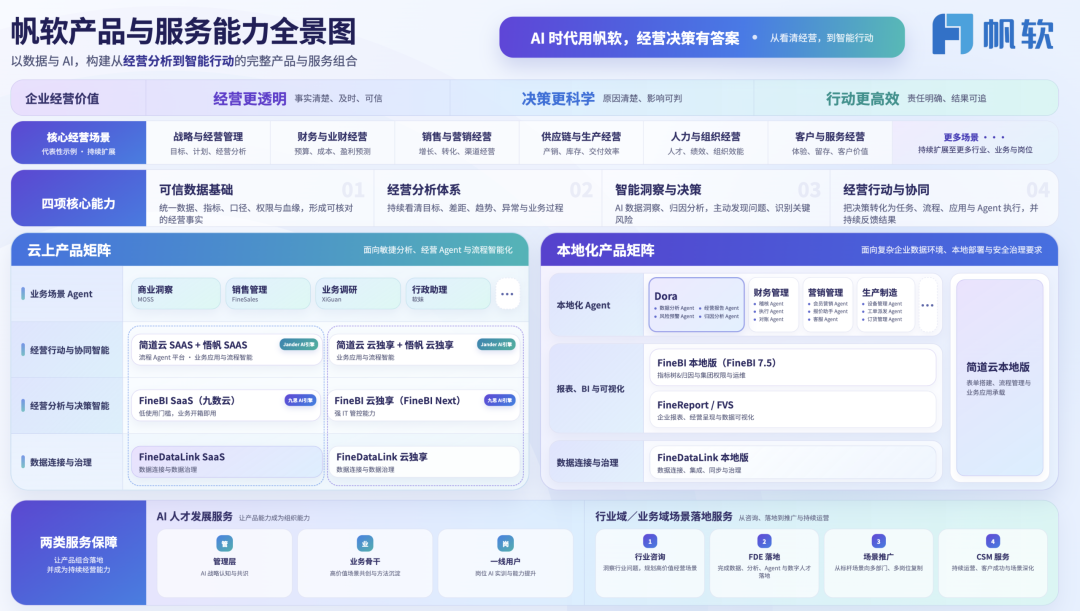Click 九数 AI引擎 badge on FineBI SaaS card
The image size is (1080, 611).
300,400
